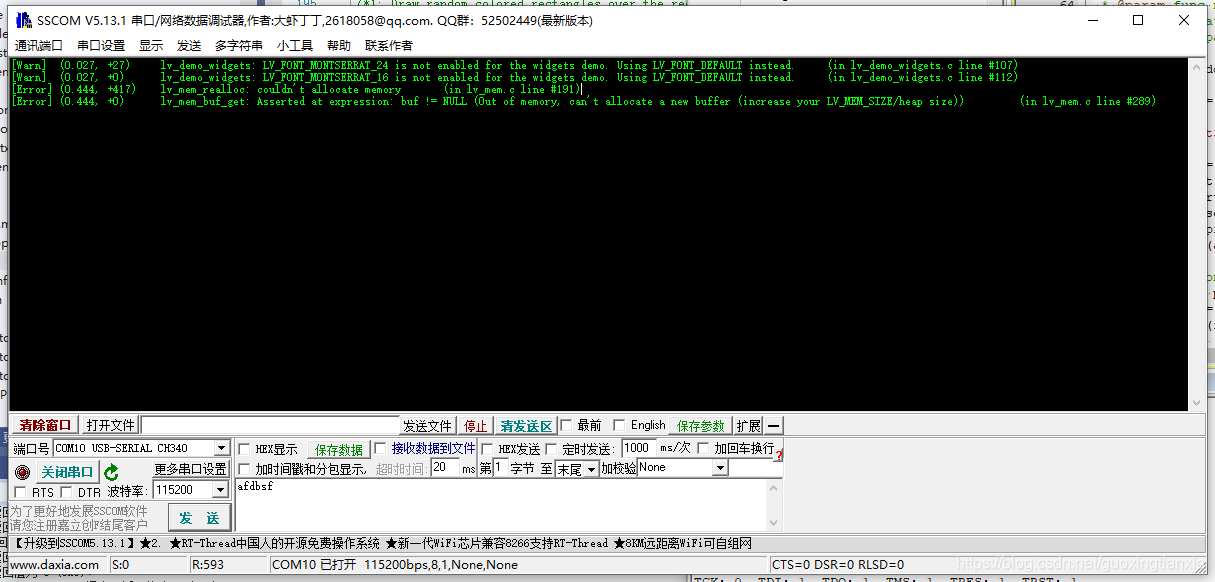Image resolution: width=1215 pixels, height=582 pixels.
Task: Click the R:593 received count
Action: (x=208, y=565)
